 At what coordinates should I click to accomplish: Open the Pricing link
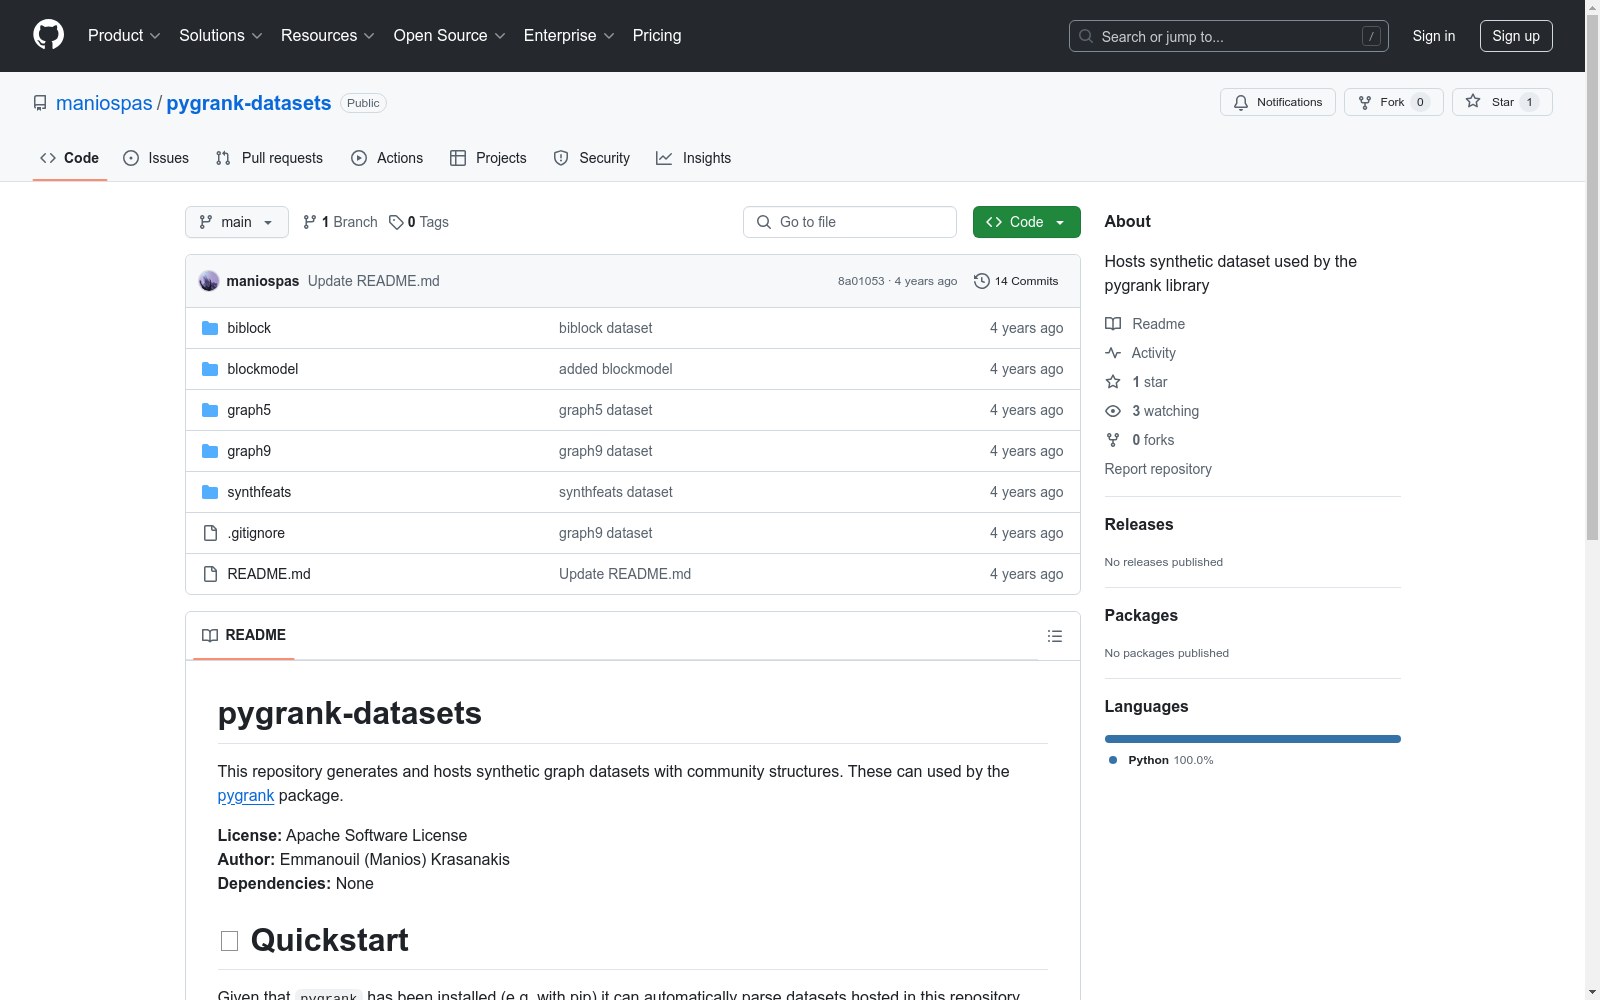click(x=657, y=36)
